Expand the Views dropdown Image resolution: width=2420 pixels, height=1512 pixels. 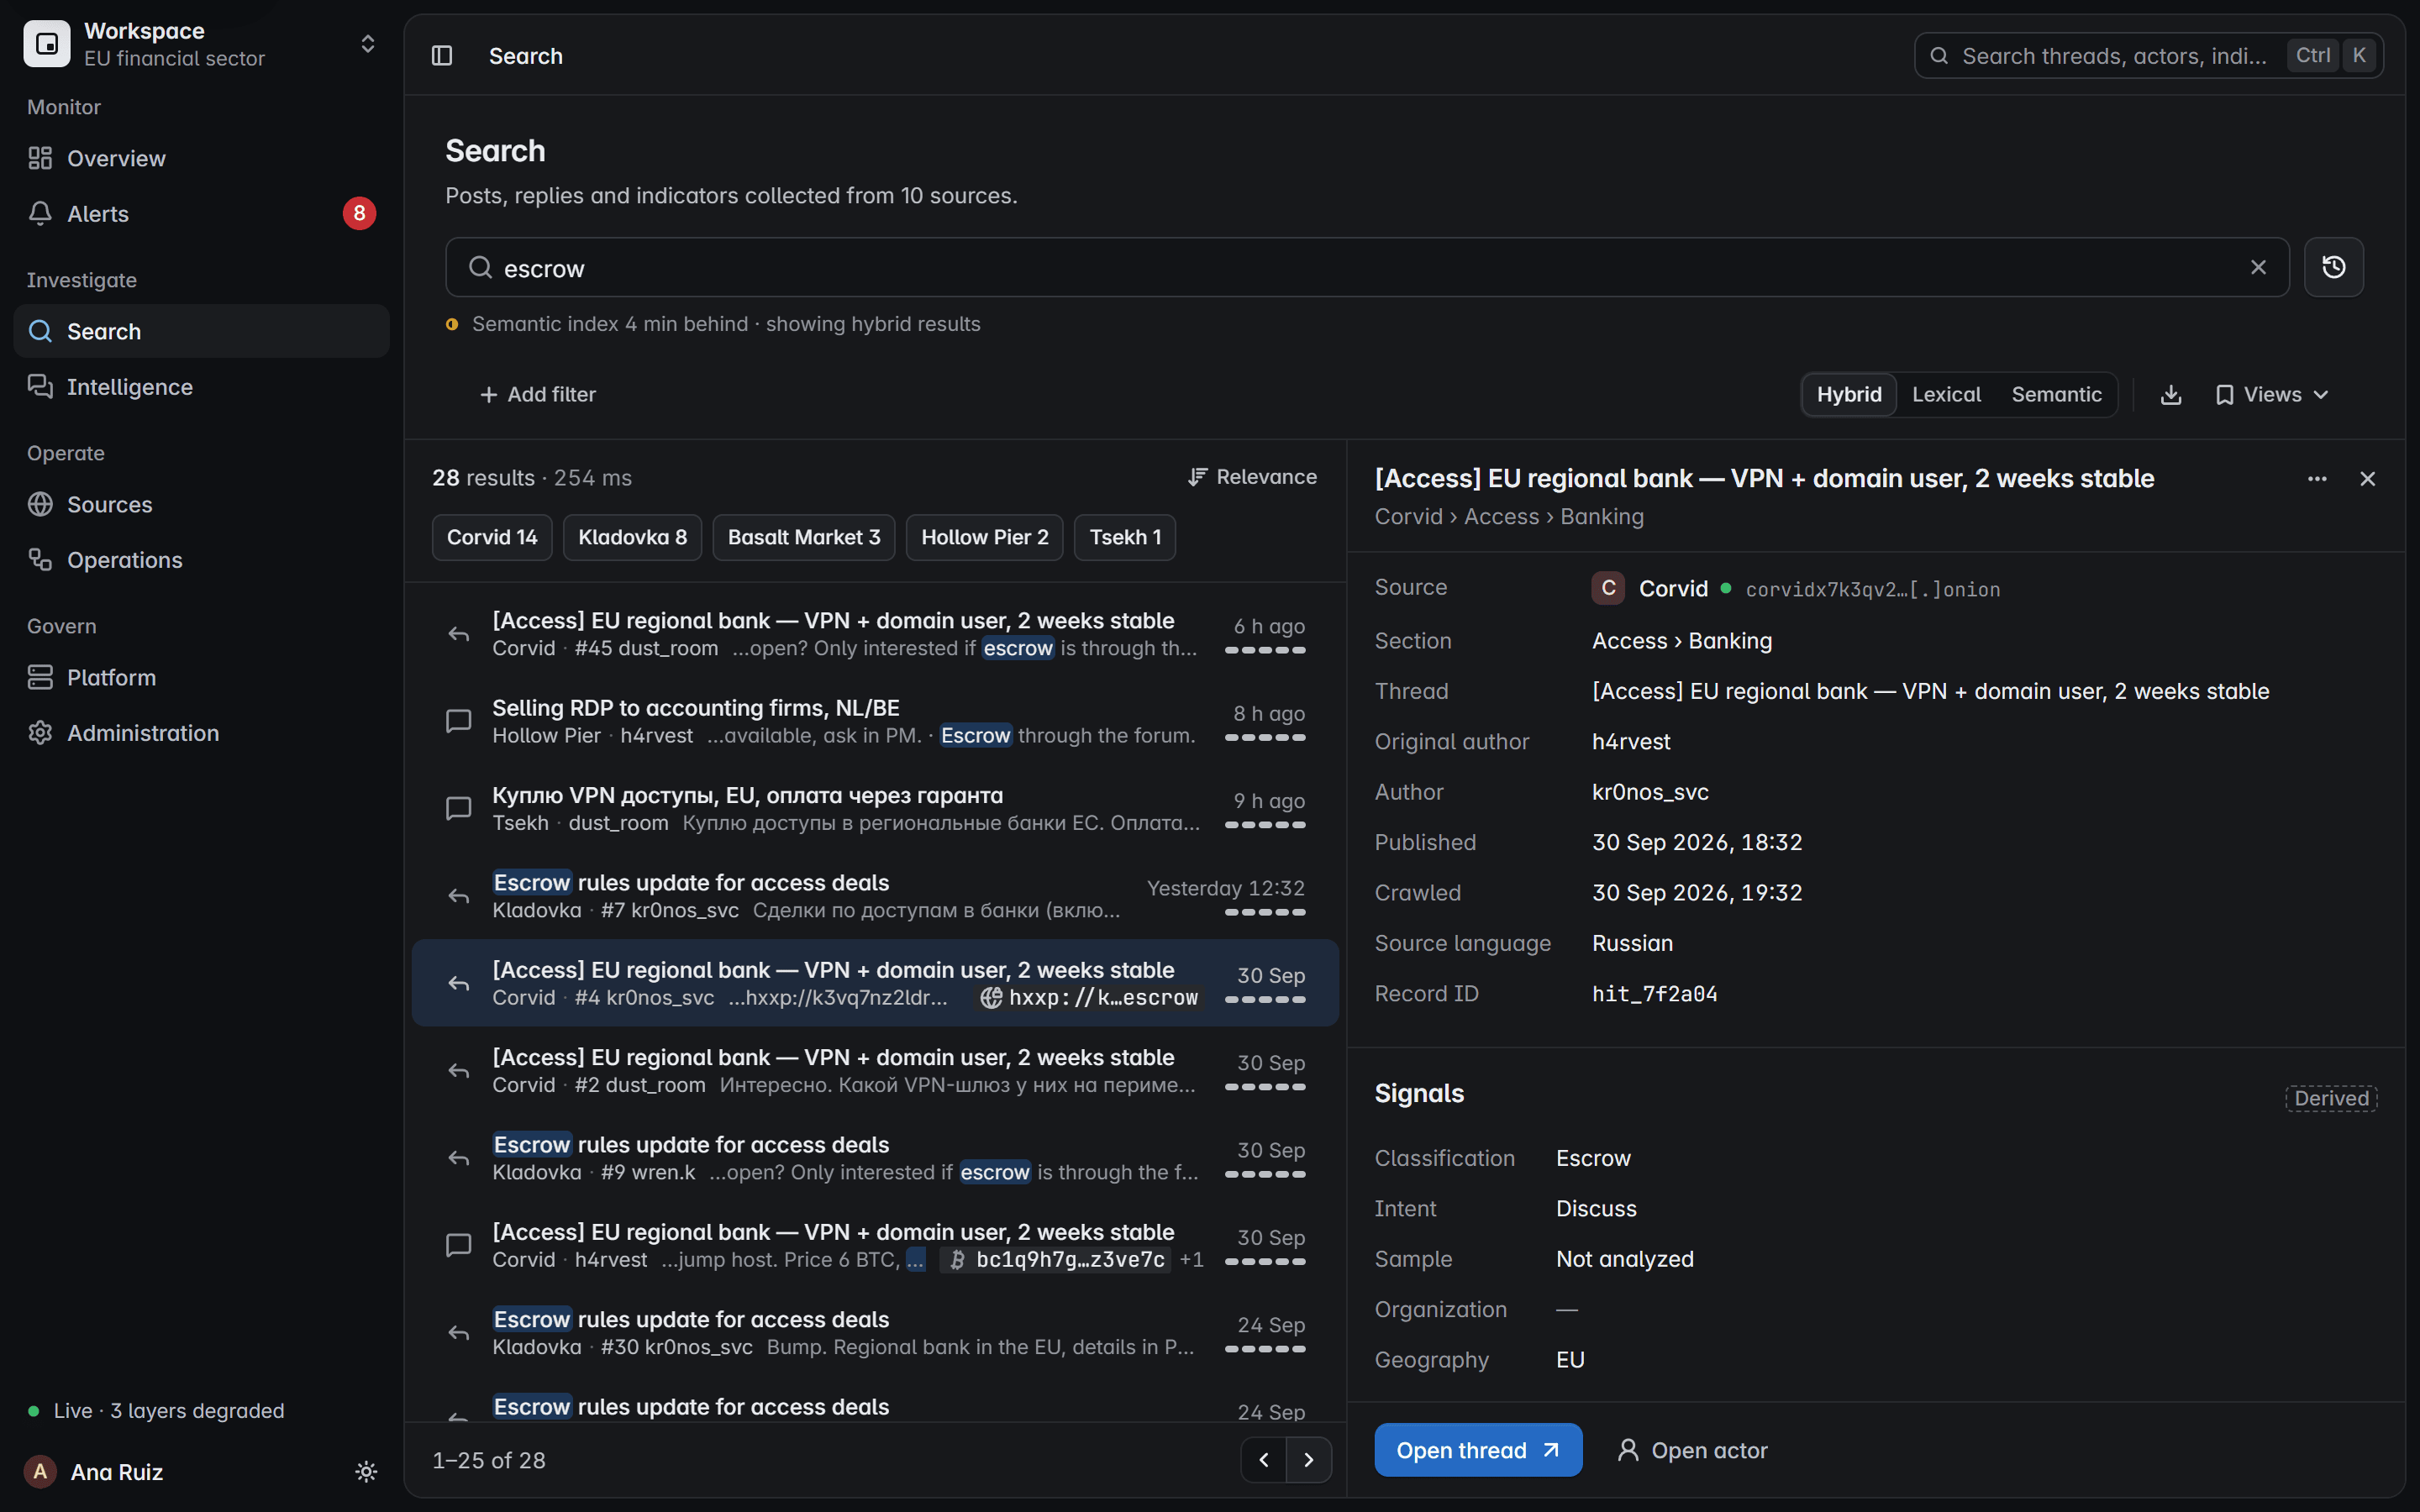(2272, 395)
